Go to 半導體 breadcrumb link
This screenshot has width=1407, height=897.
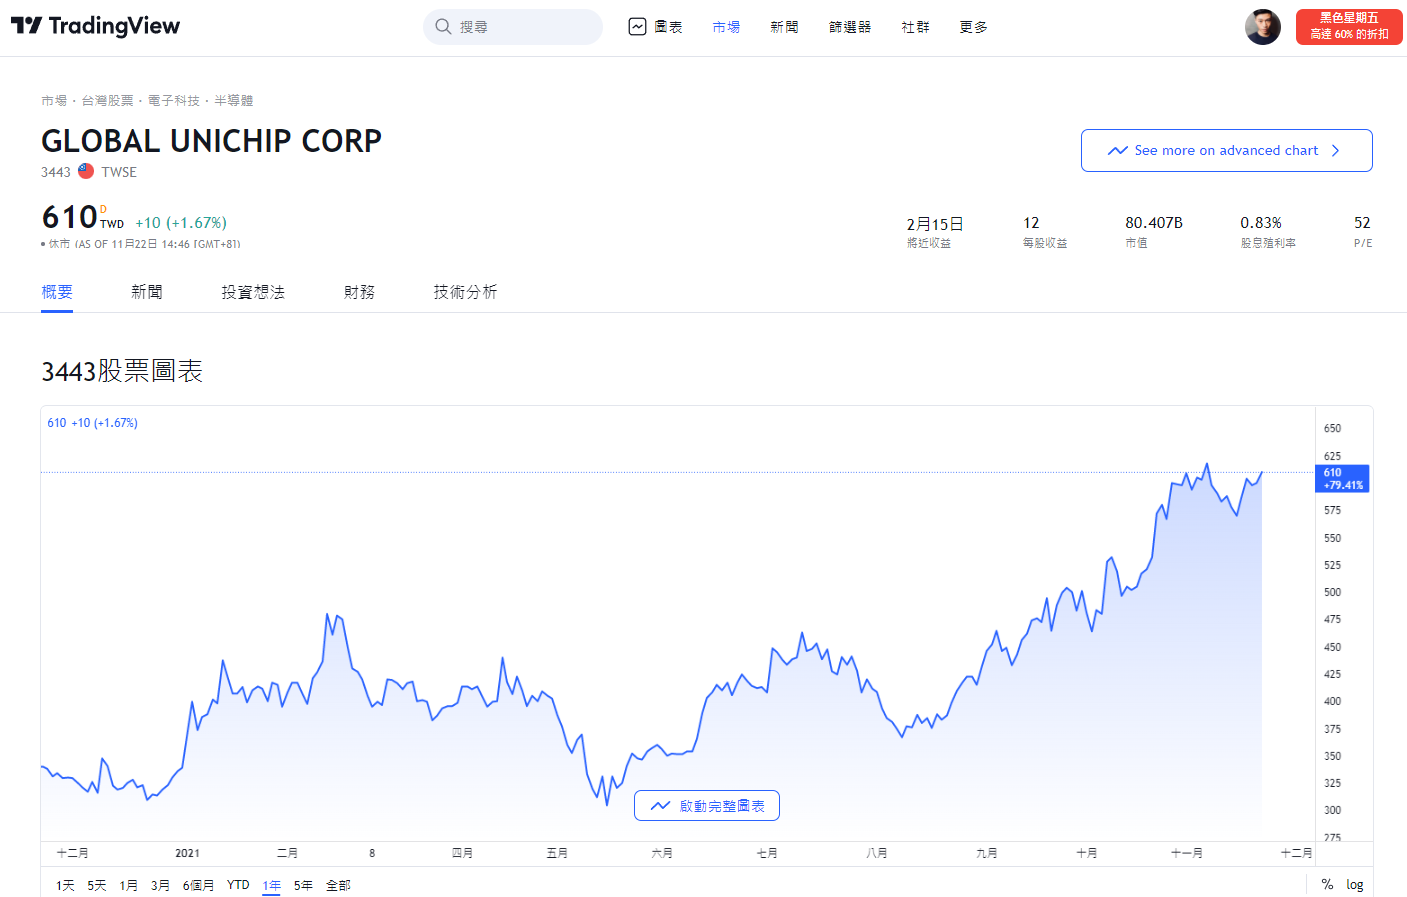pos(234,100)
